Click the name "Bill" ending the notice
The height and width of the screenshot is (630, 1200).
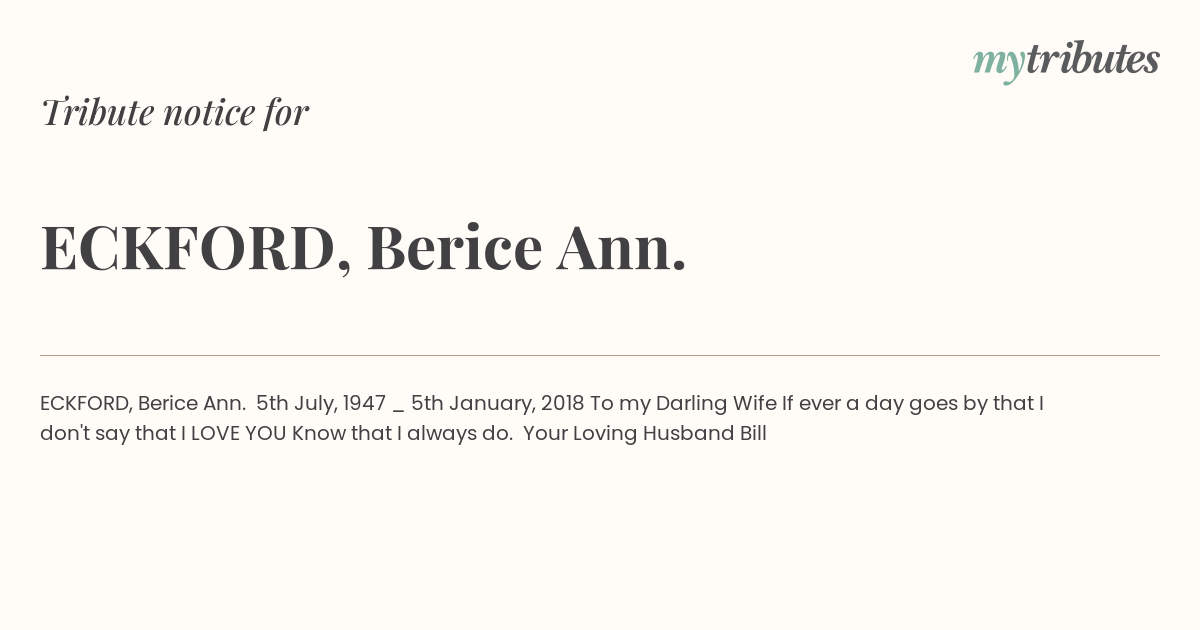pyautogui.click(x=752, y=434)
